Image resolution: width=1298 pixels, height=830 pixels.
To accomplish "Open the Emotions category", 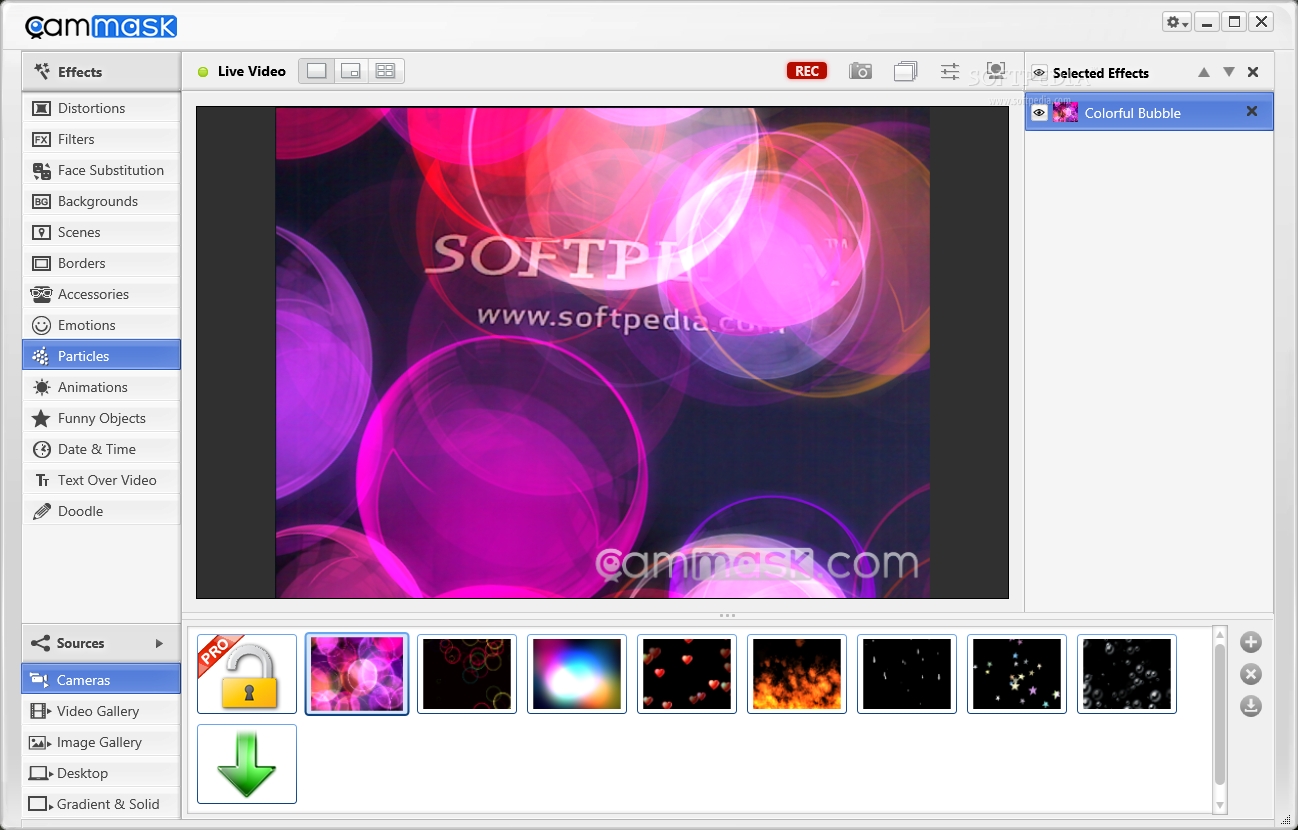I will (101, 325).
